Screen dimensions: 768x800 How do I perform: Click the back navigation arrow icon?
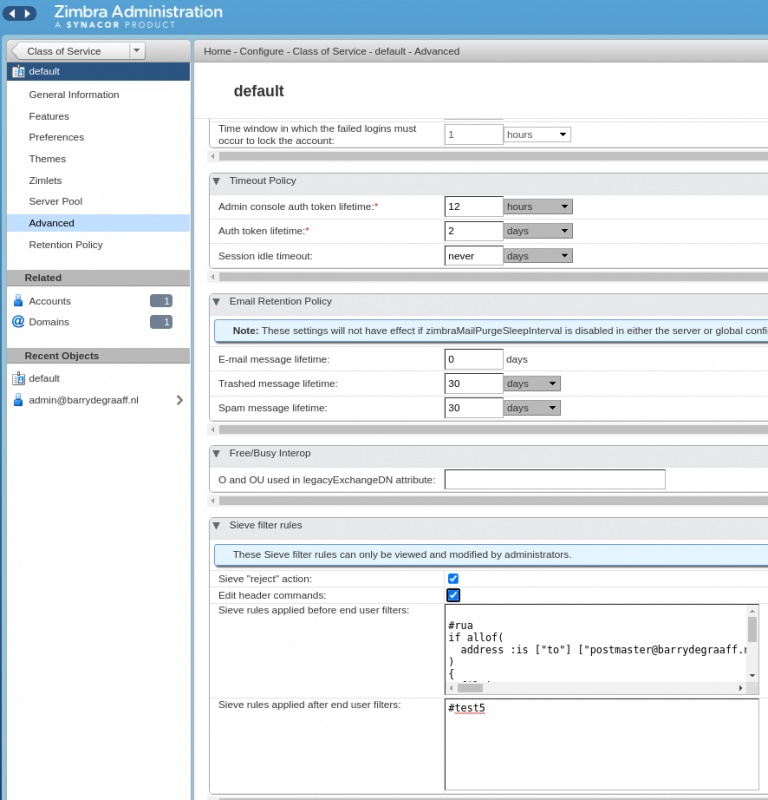pos(12,14)
